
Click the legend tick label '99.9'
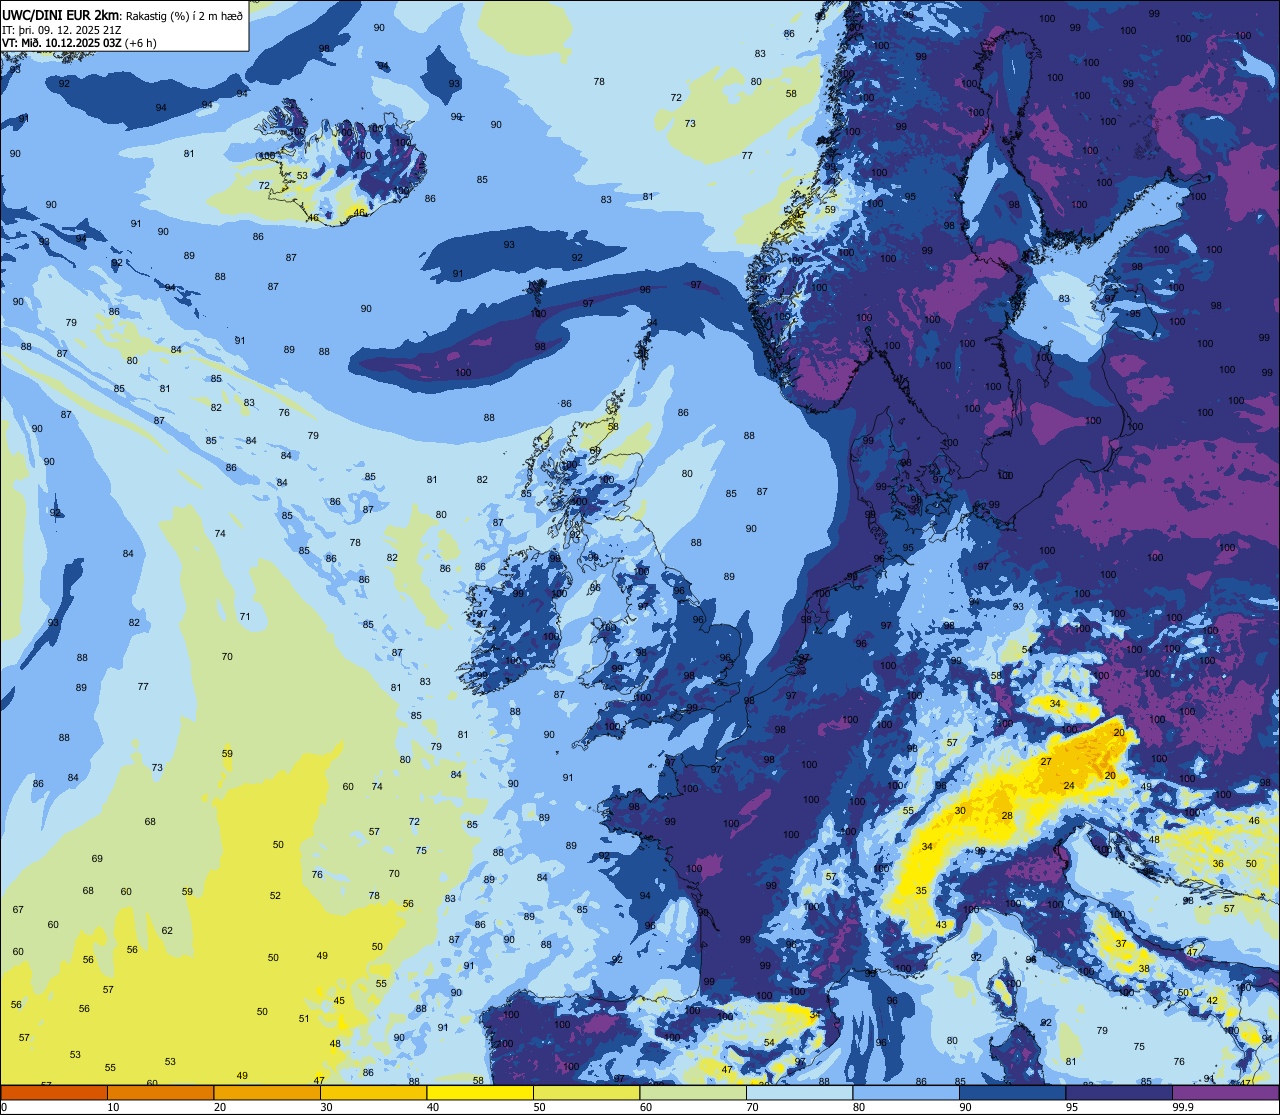[x=1183, y=1107]
